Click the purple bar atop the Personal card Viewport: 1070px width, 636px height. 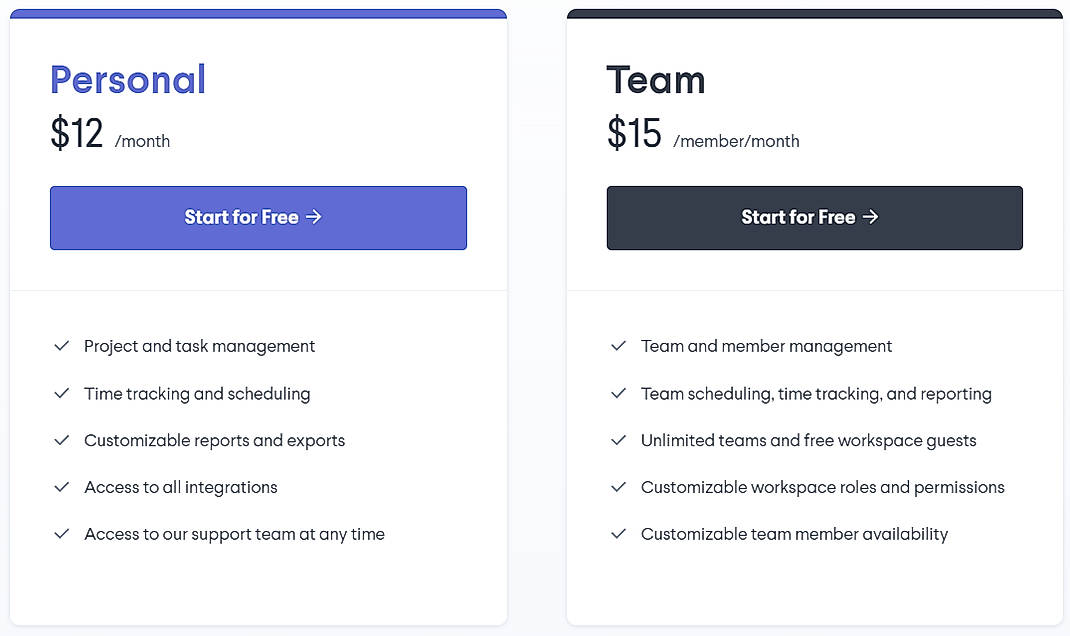point(258,13)
